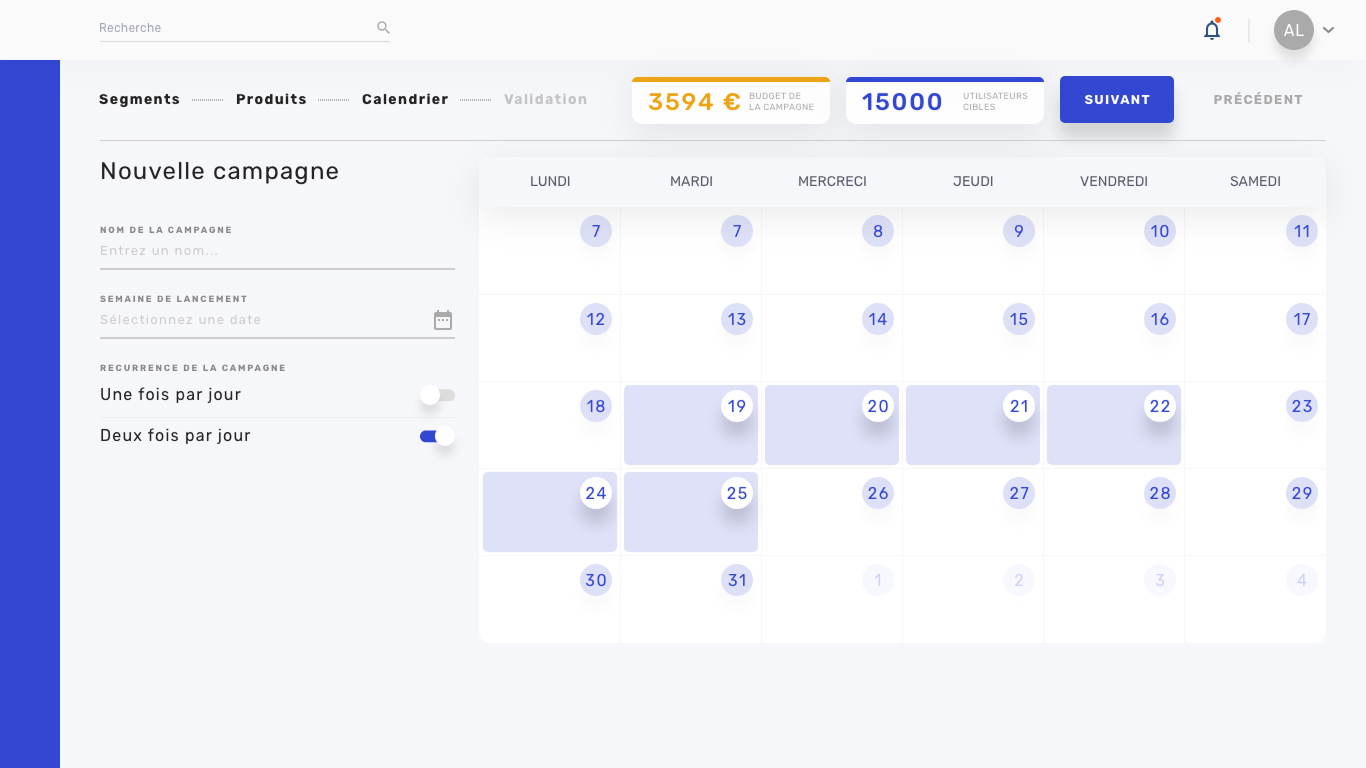This screenshot has height=768, width=1366.
Task: Select the Calendrier step
Action: 405,99
